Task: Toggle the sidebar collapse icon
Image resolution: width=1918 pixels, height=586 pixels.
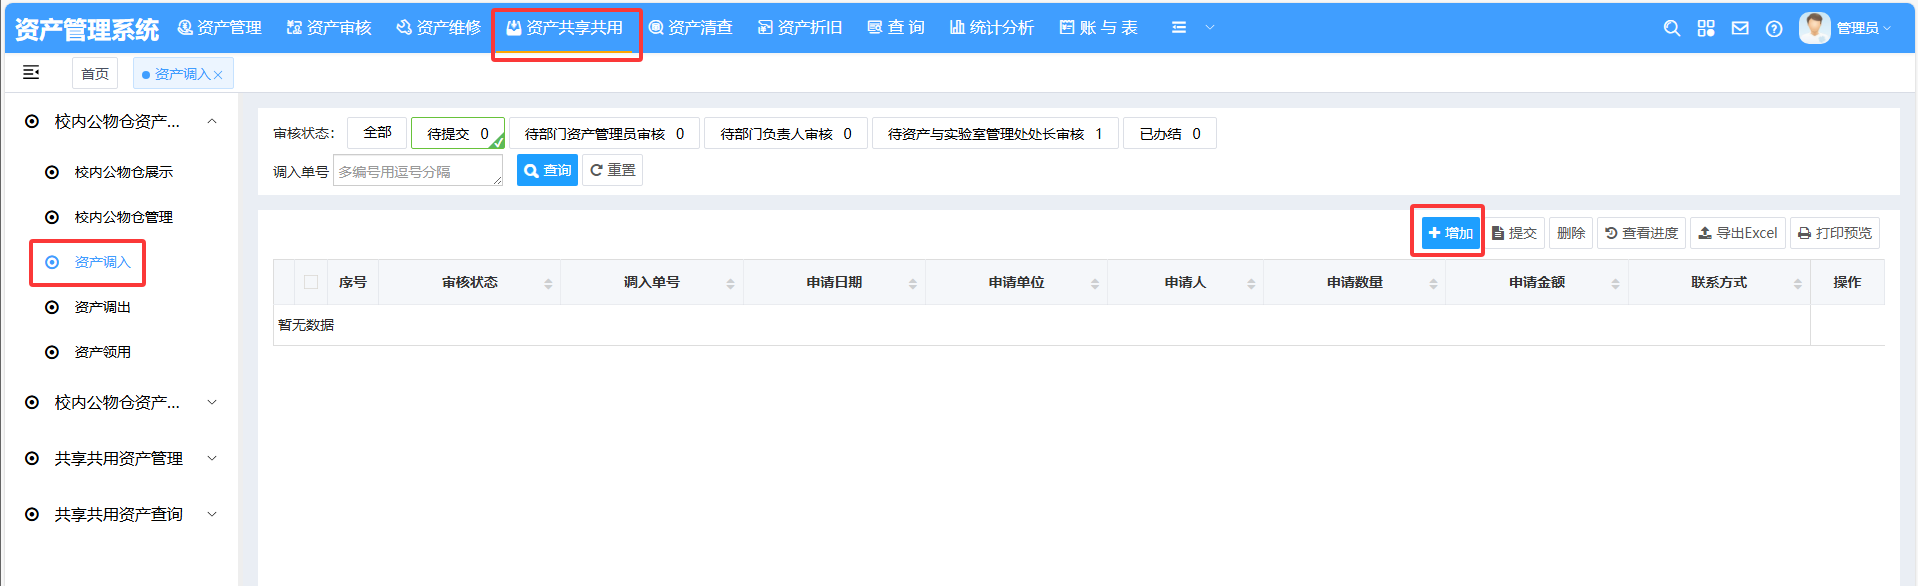Action: pyautogui.click(x=31, y=72)
